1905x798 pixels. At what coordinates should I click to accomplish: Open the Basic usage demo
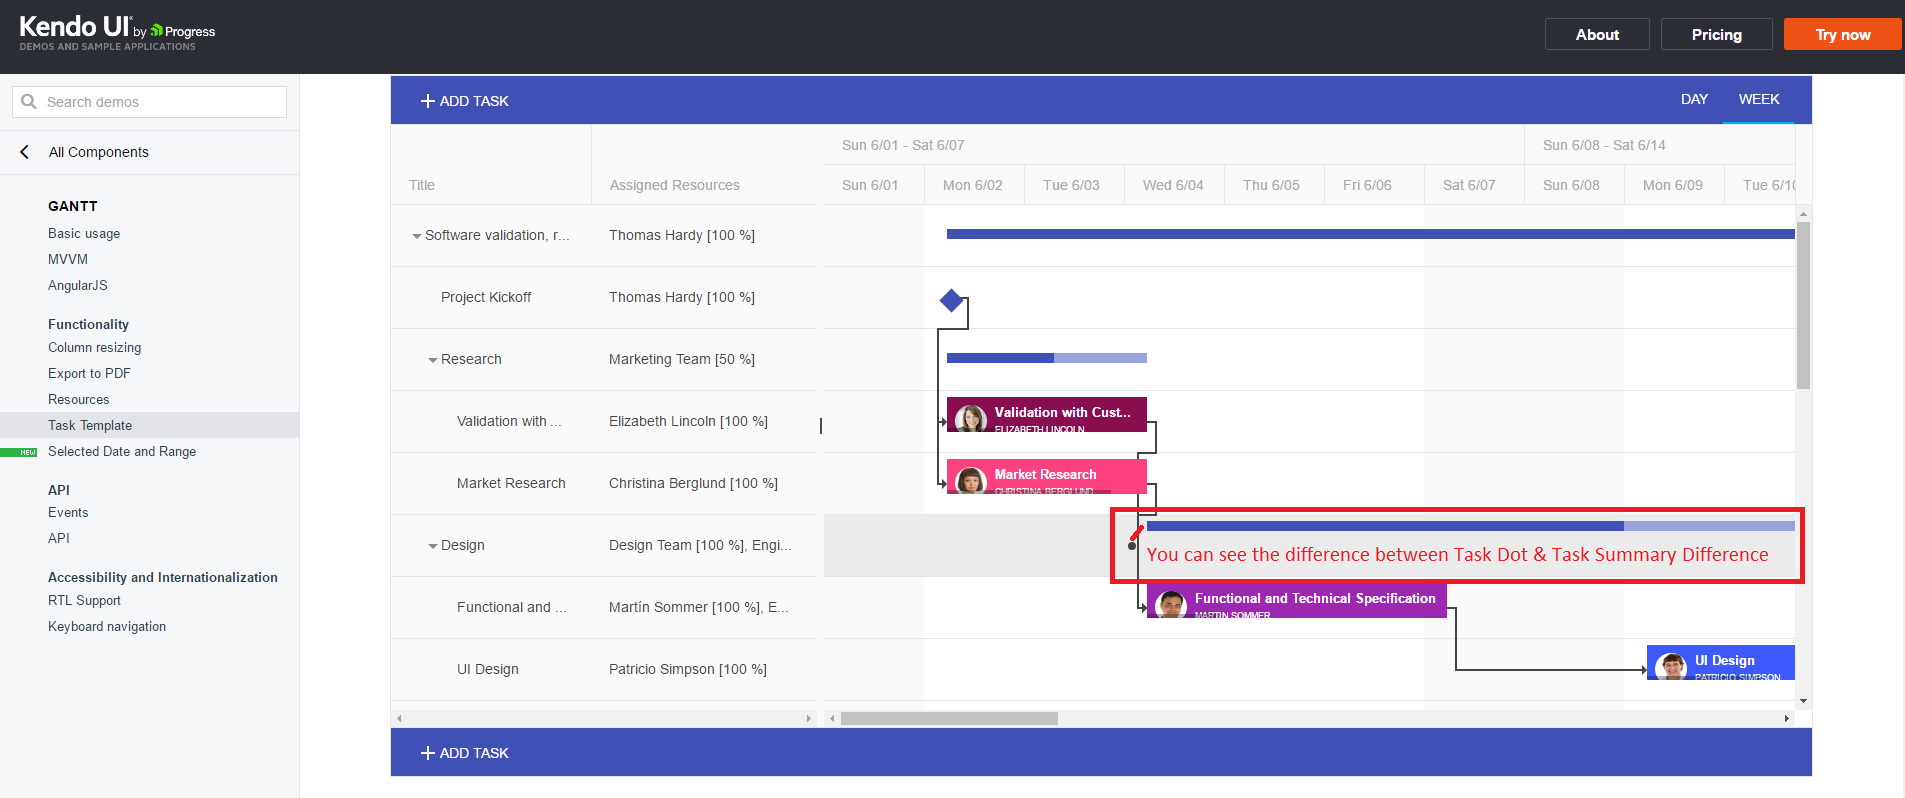(84, 233)
